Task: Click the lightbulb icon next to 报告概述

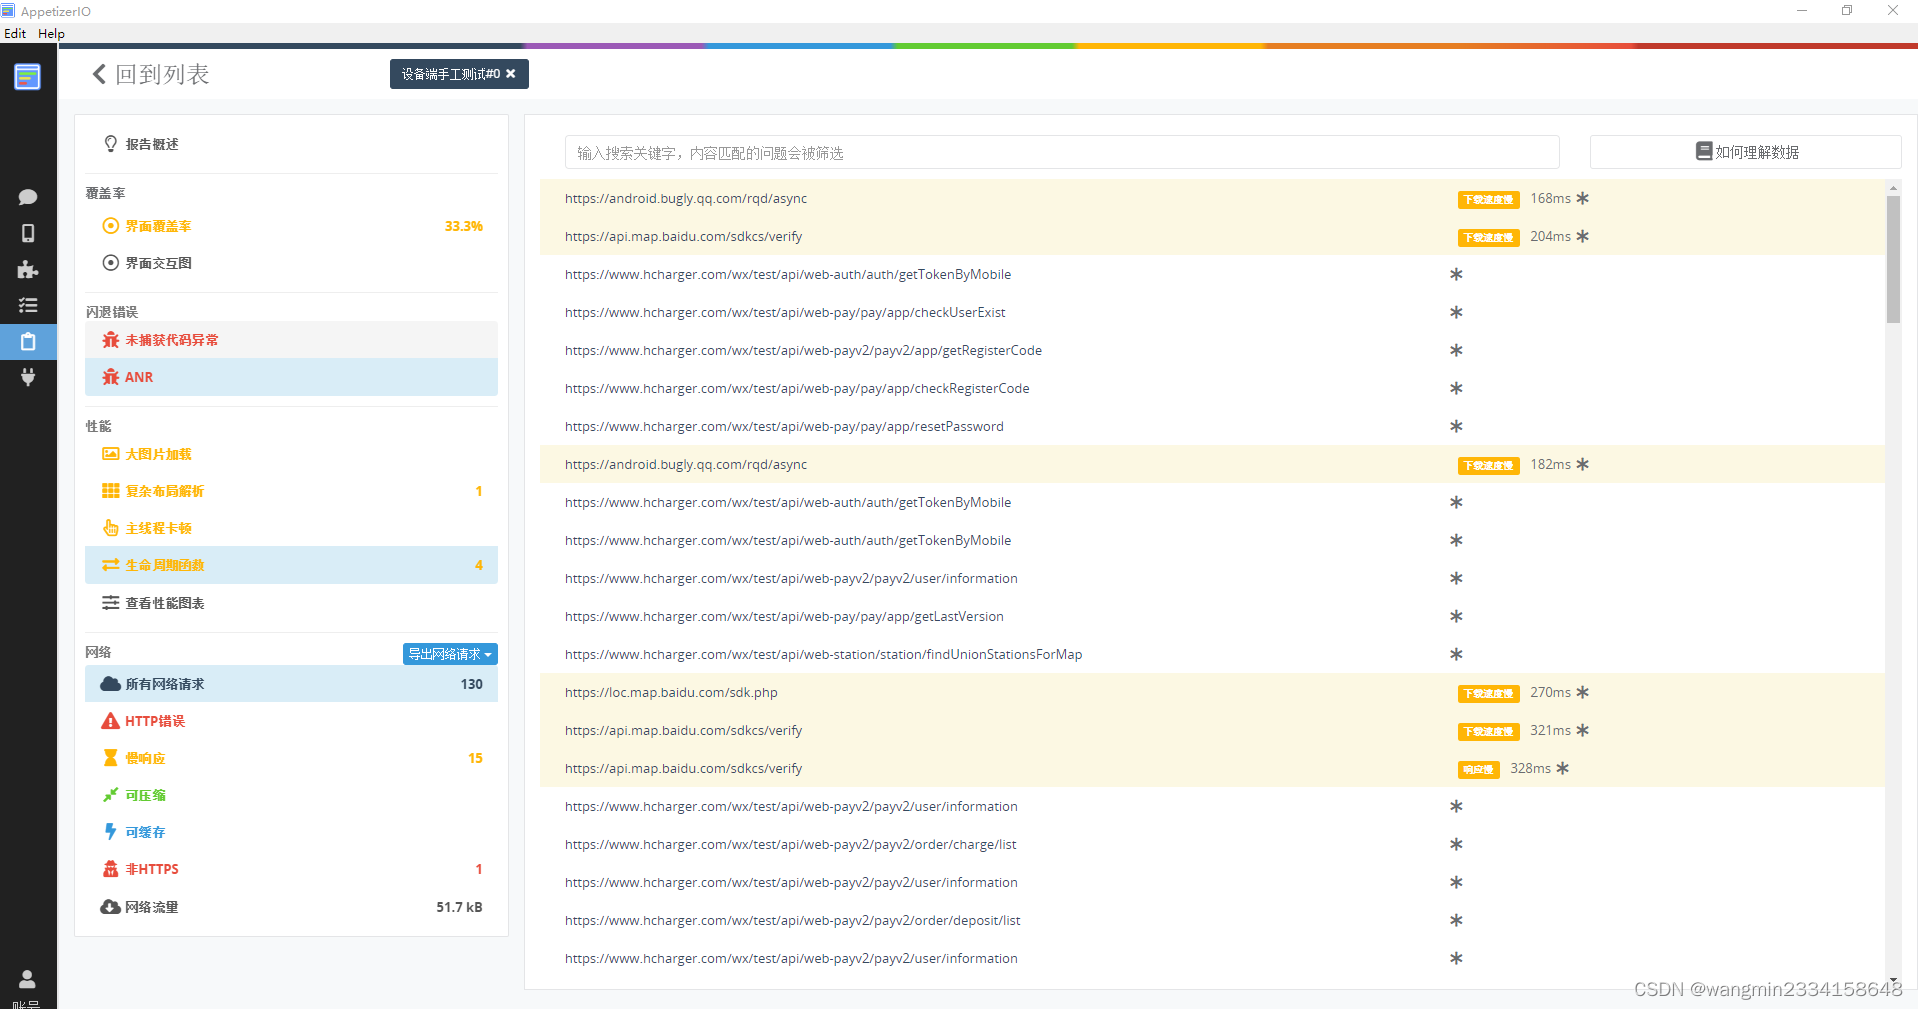Action: pos(111,144)
